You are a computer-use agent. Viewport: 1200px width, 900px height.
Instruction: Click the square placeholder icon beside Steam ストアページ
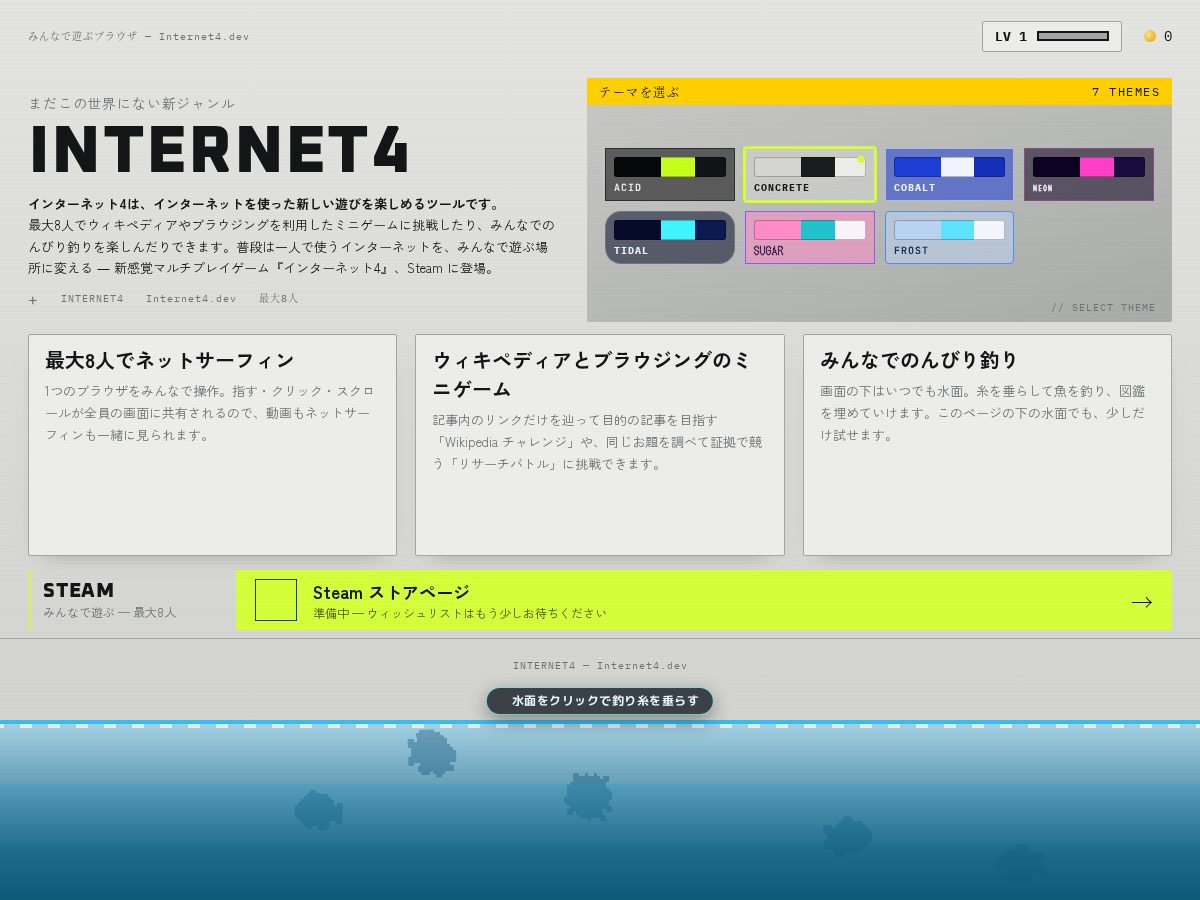pyautogui.click(x=276, y=600)
